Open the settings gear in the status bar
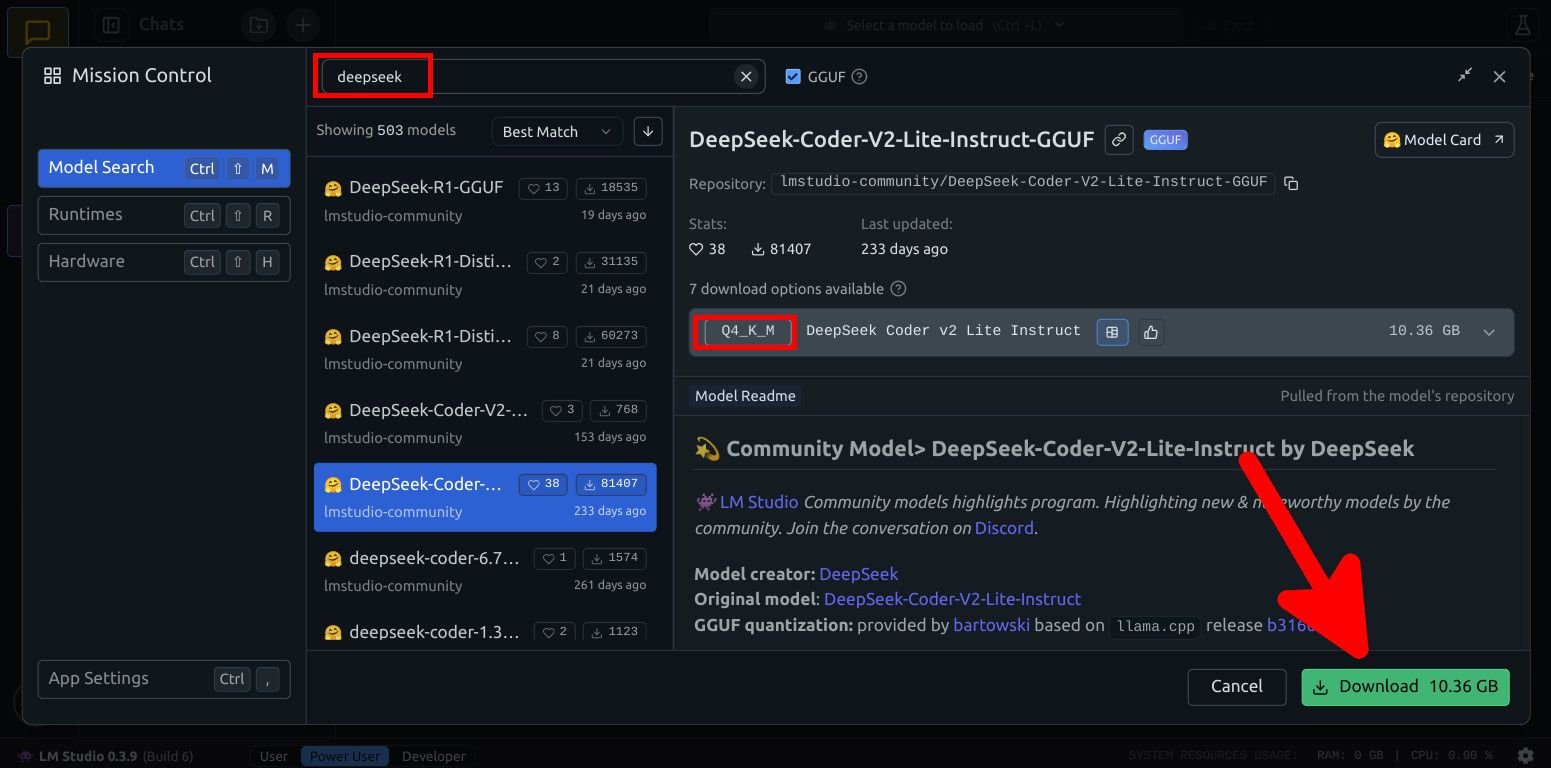The width and height of the screenshot is (1551, 768). [x=1525, y=756]
